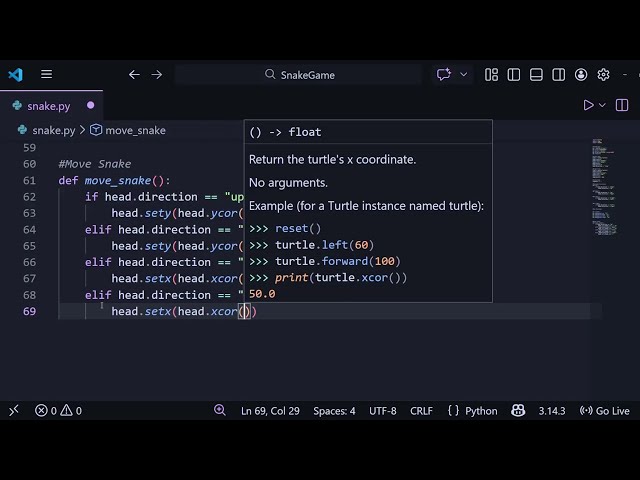This screenshot has width=640, height=480.
Task: Open the Accounts icon
Action: (x=581, y=75)
